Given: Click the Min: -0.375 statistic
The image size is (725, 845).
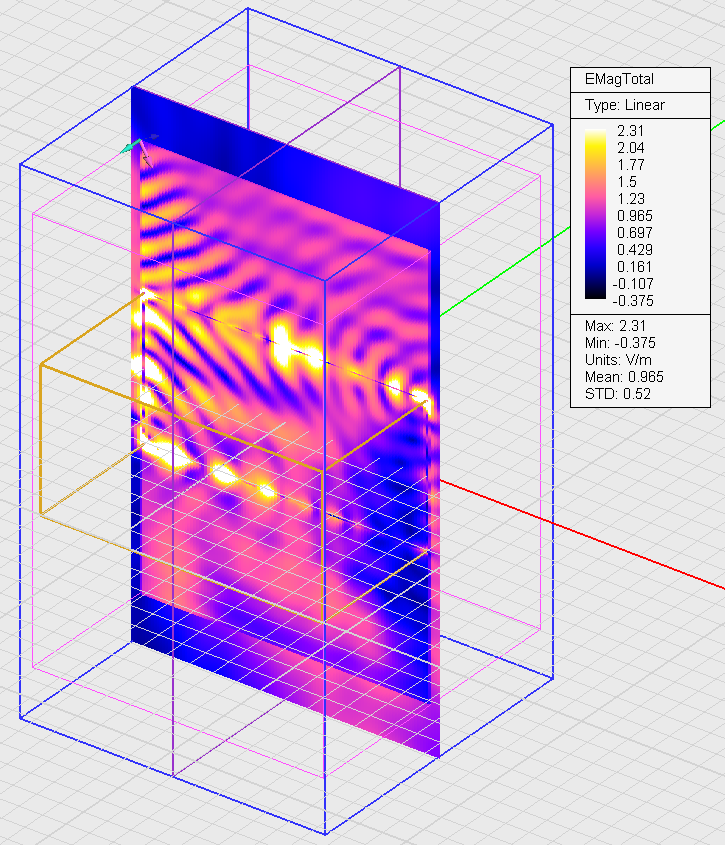Looking at the screenshot, I should [x=620, y=343].
